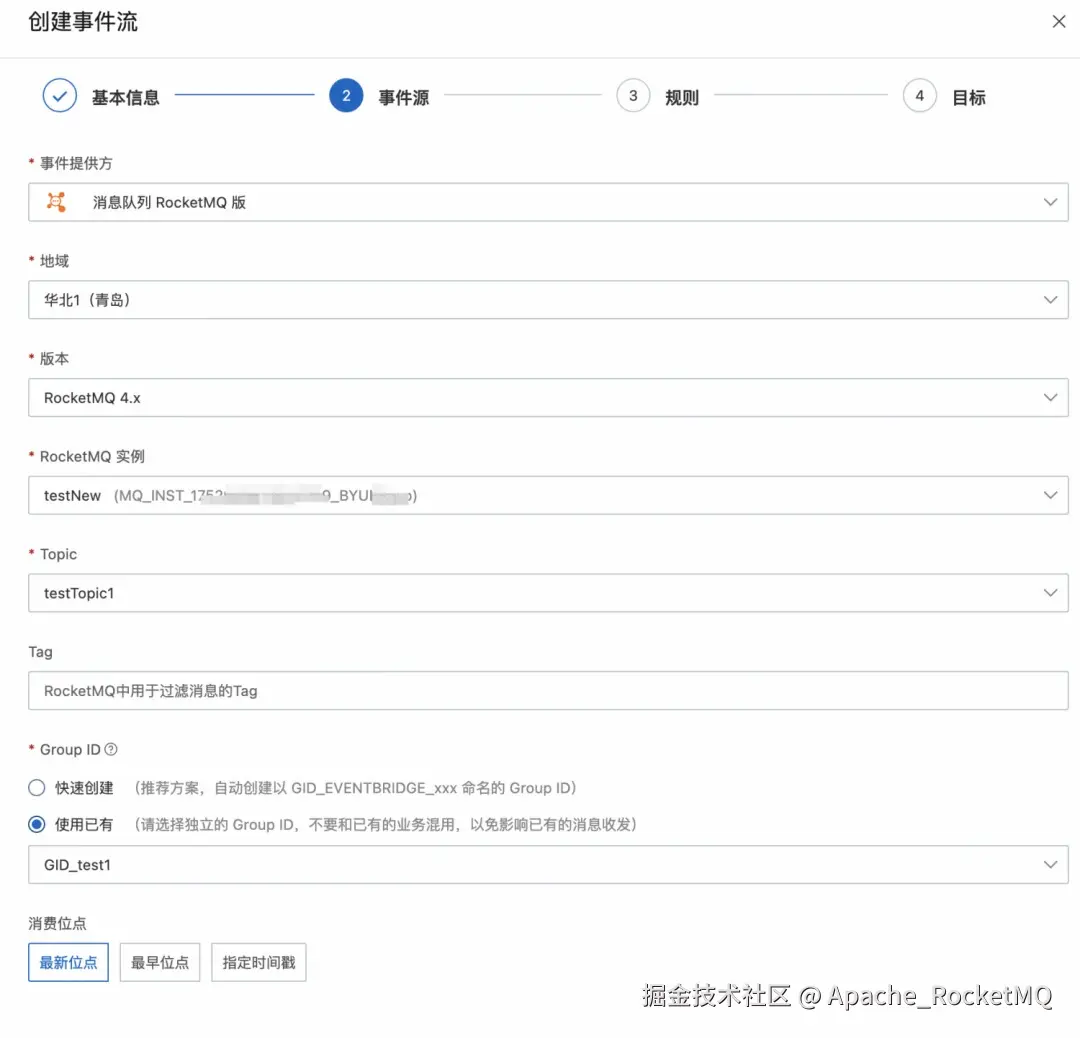Viewport: 1080px width, 1038px height.
Task: Choose 指定时间戳 consumer offset
Action: [x=259, y=962]
